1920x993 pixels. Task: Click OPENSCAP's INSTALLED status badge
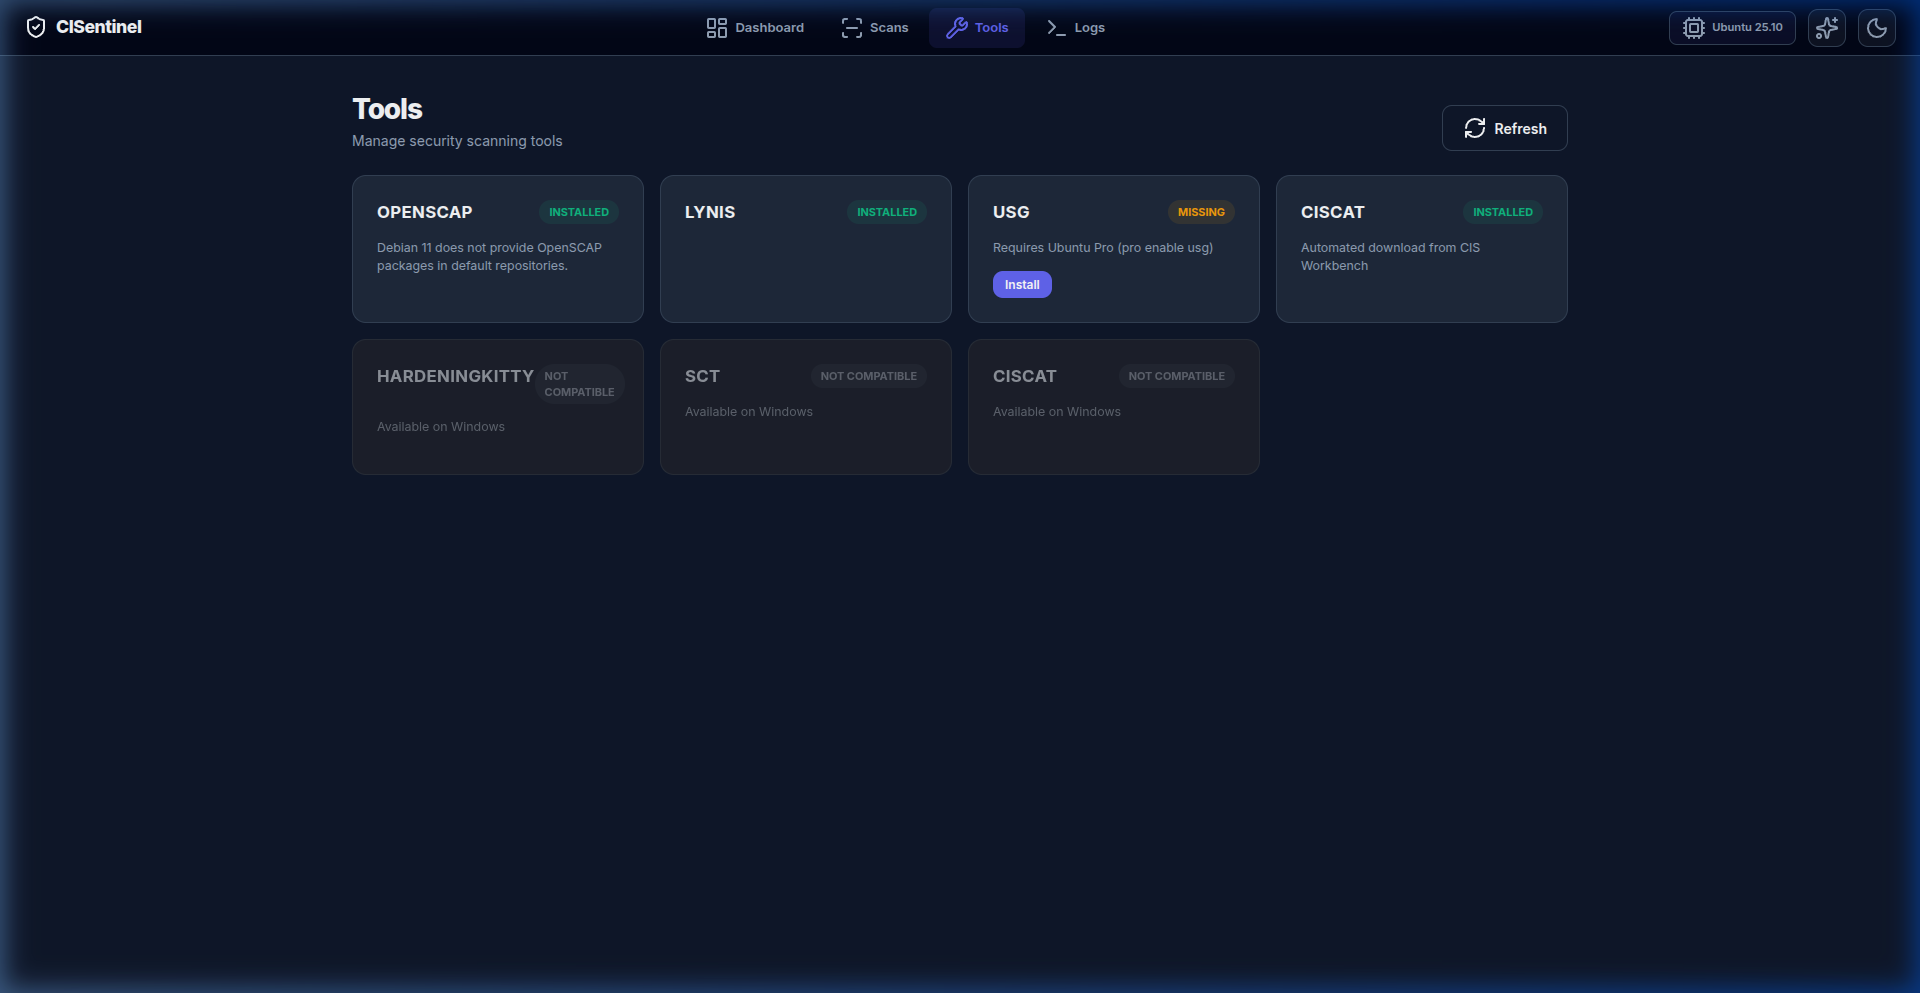click(x=579, y=212)
